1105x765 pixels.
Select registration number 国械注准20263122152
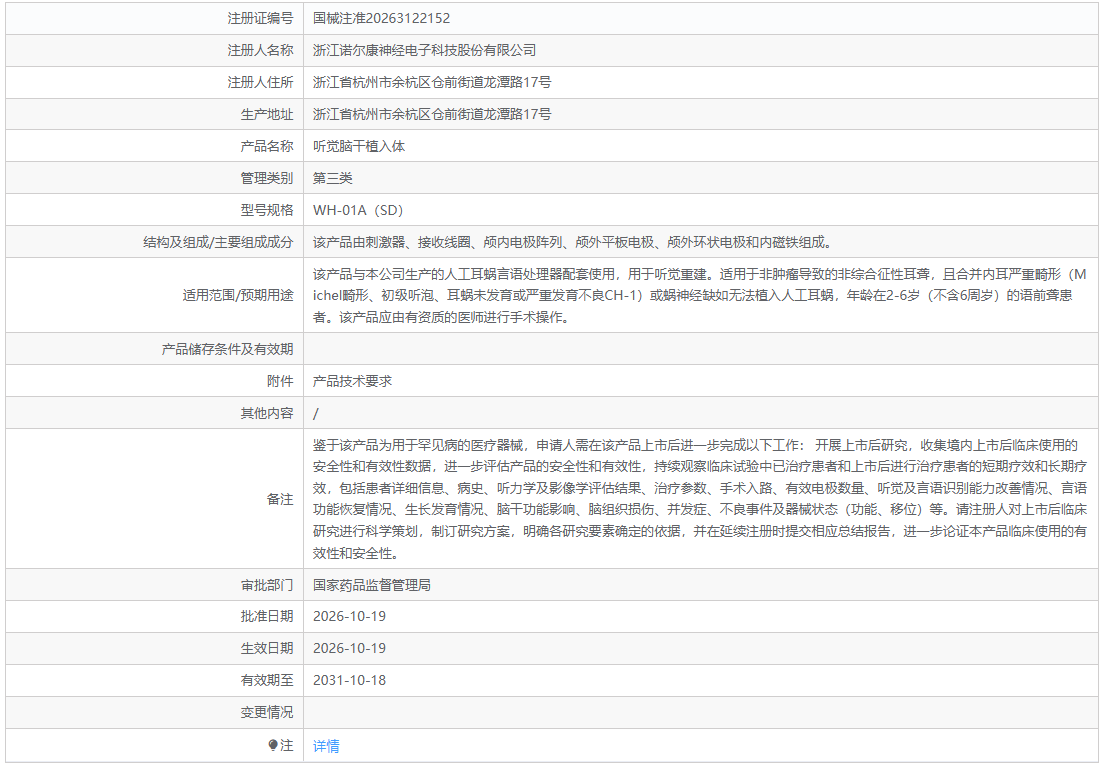click(x=381, y=18)
